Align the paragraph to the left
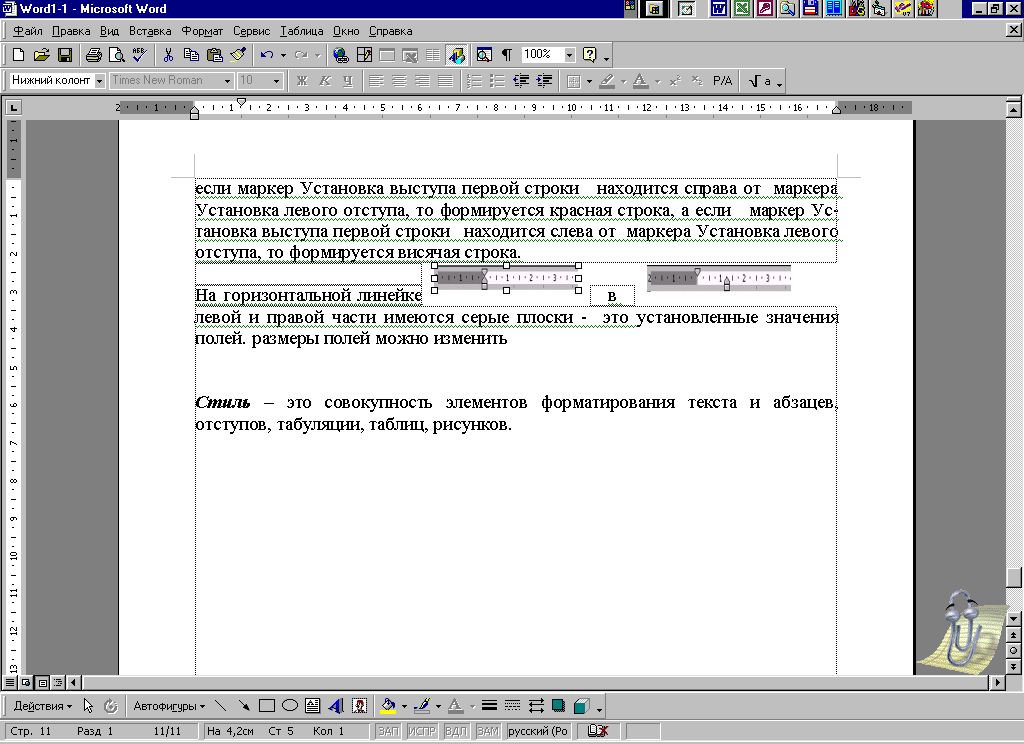 coord(376,81)
